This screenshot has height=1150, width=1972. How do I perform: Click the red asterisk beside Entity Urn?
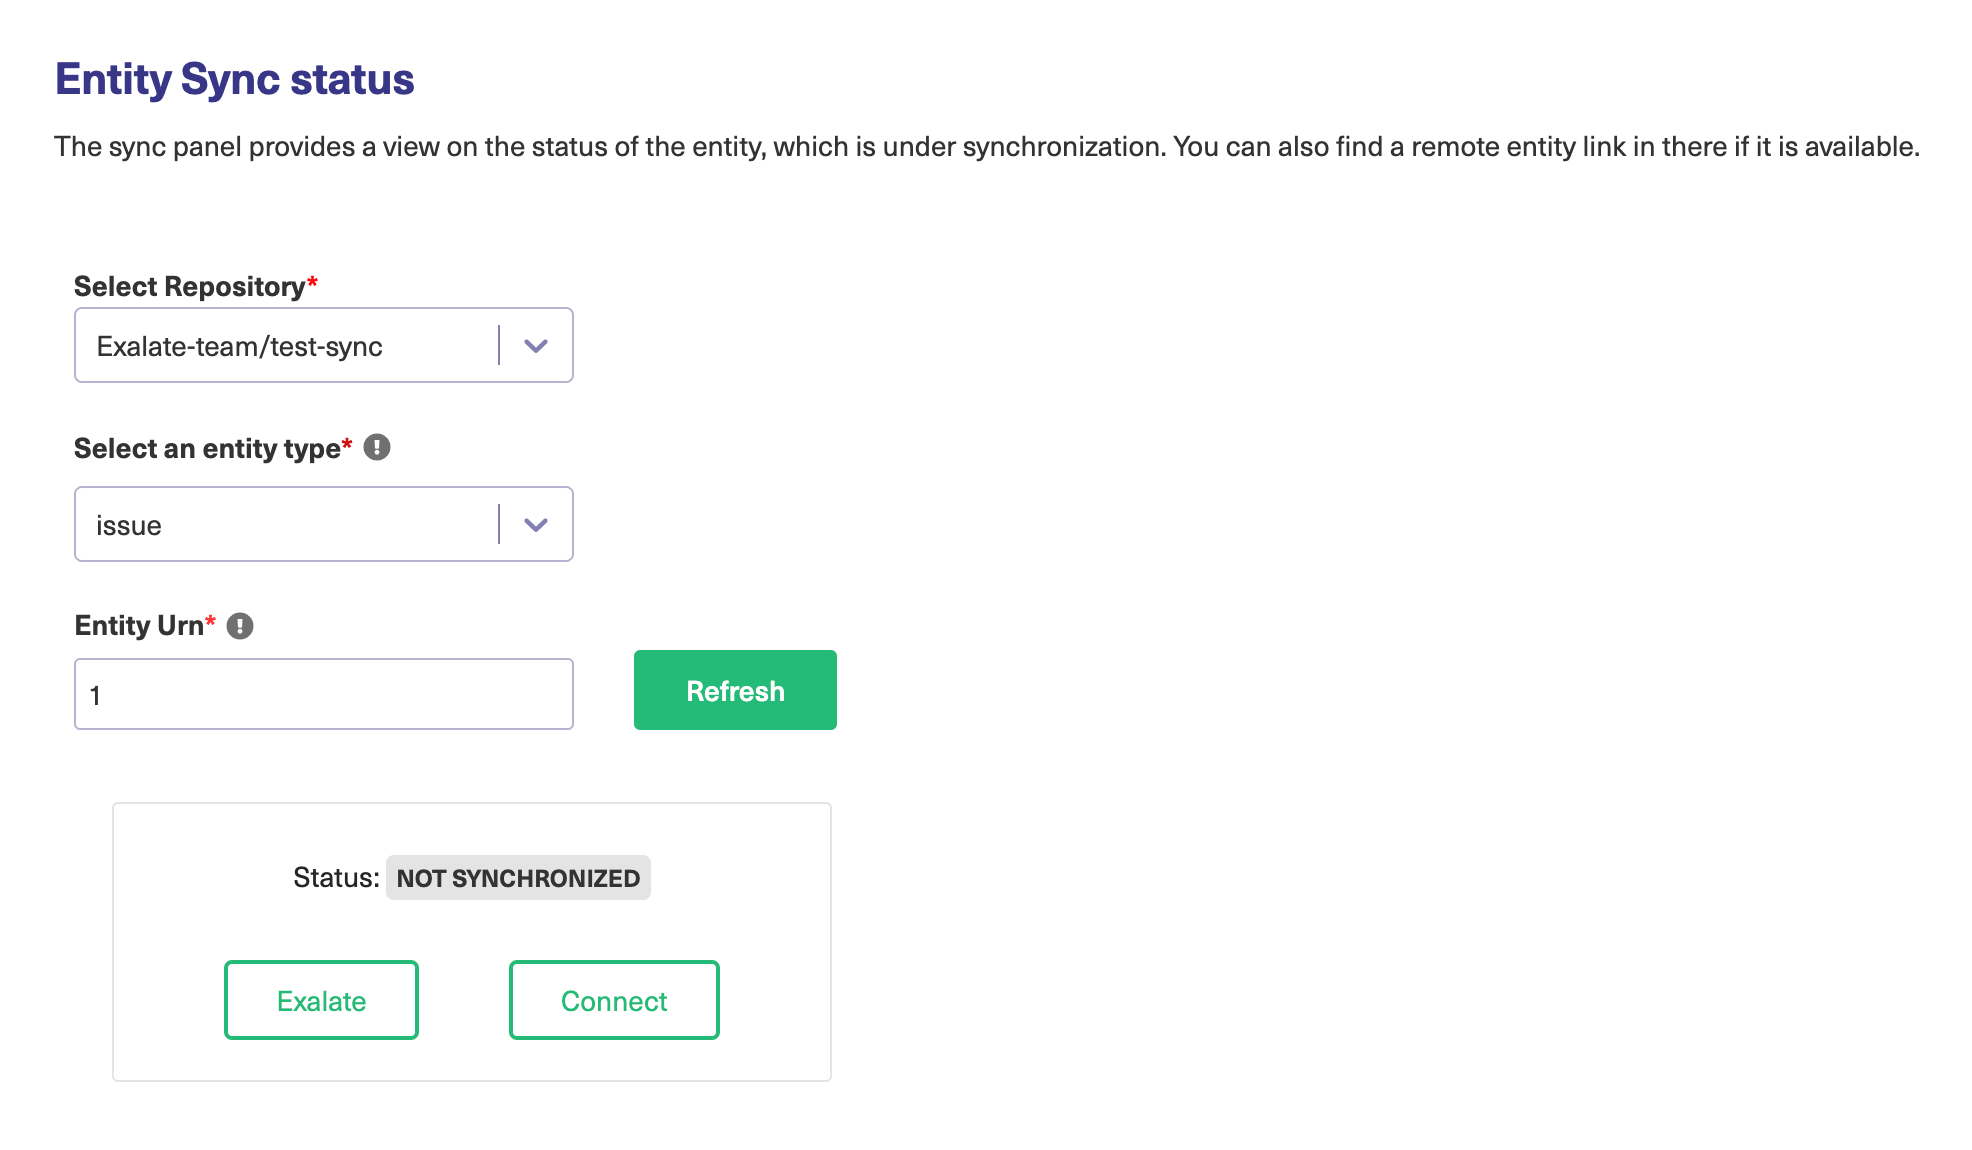tap(211, 621)
